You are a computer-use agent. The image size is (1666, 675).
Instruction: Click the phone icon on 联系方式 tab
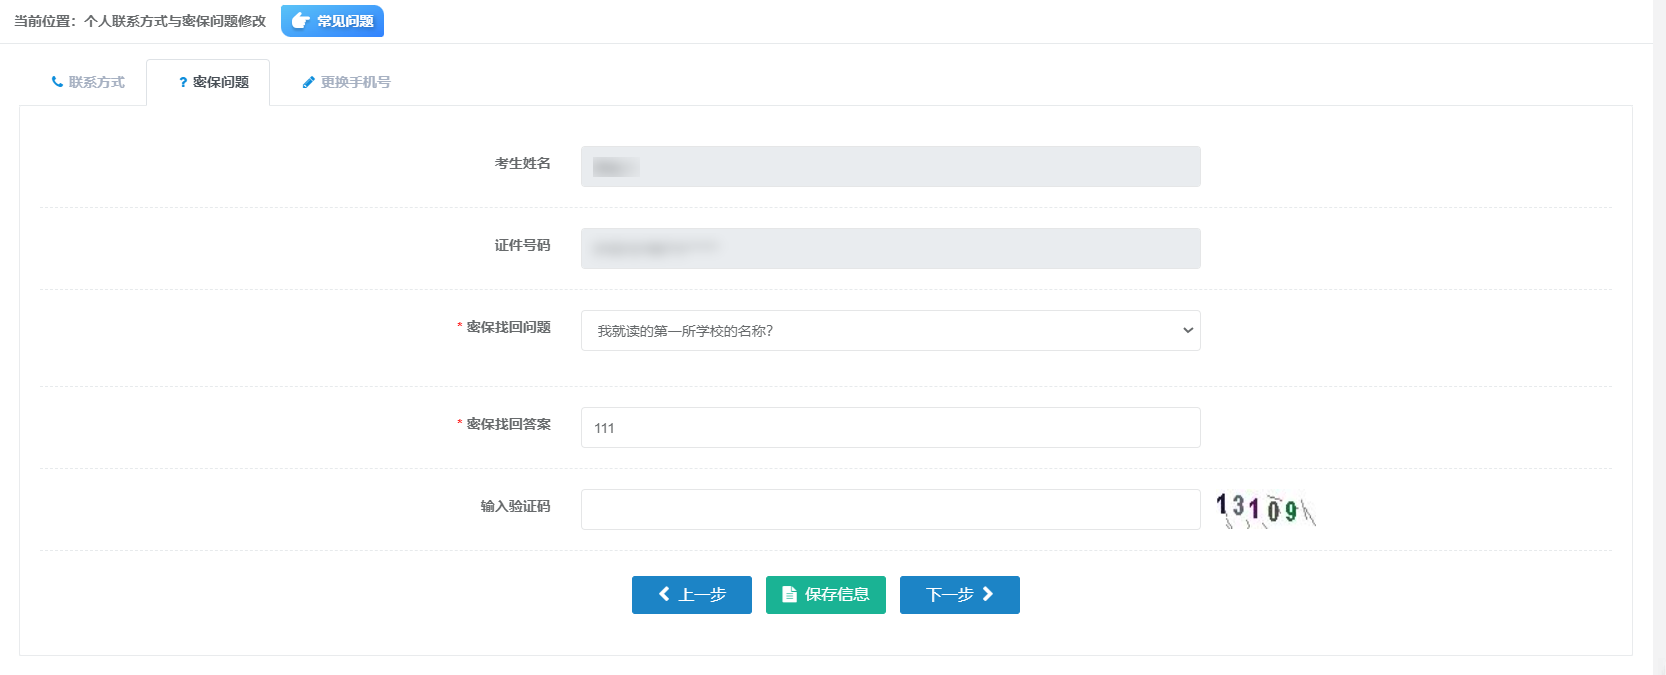tap(57, 82)
